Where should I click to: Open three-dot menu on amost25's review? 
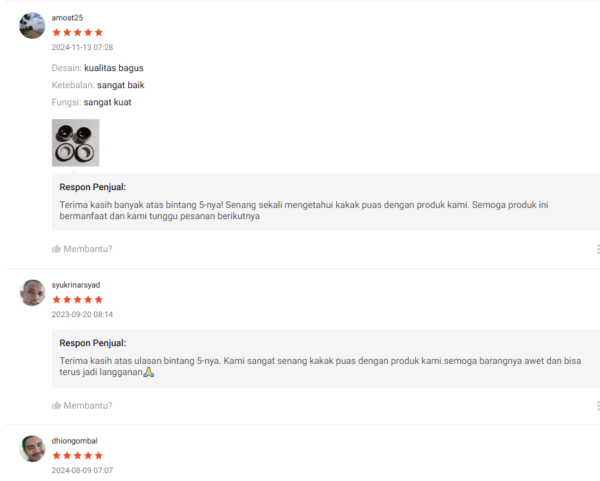point(598,249)
